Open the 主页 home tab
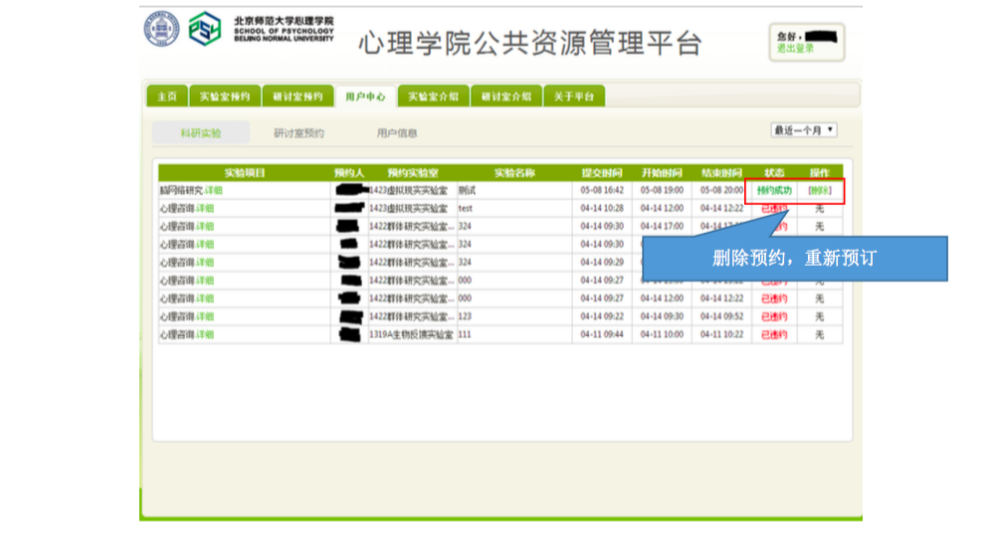 [x=167, y=96]
